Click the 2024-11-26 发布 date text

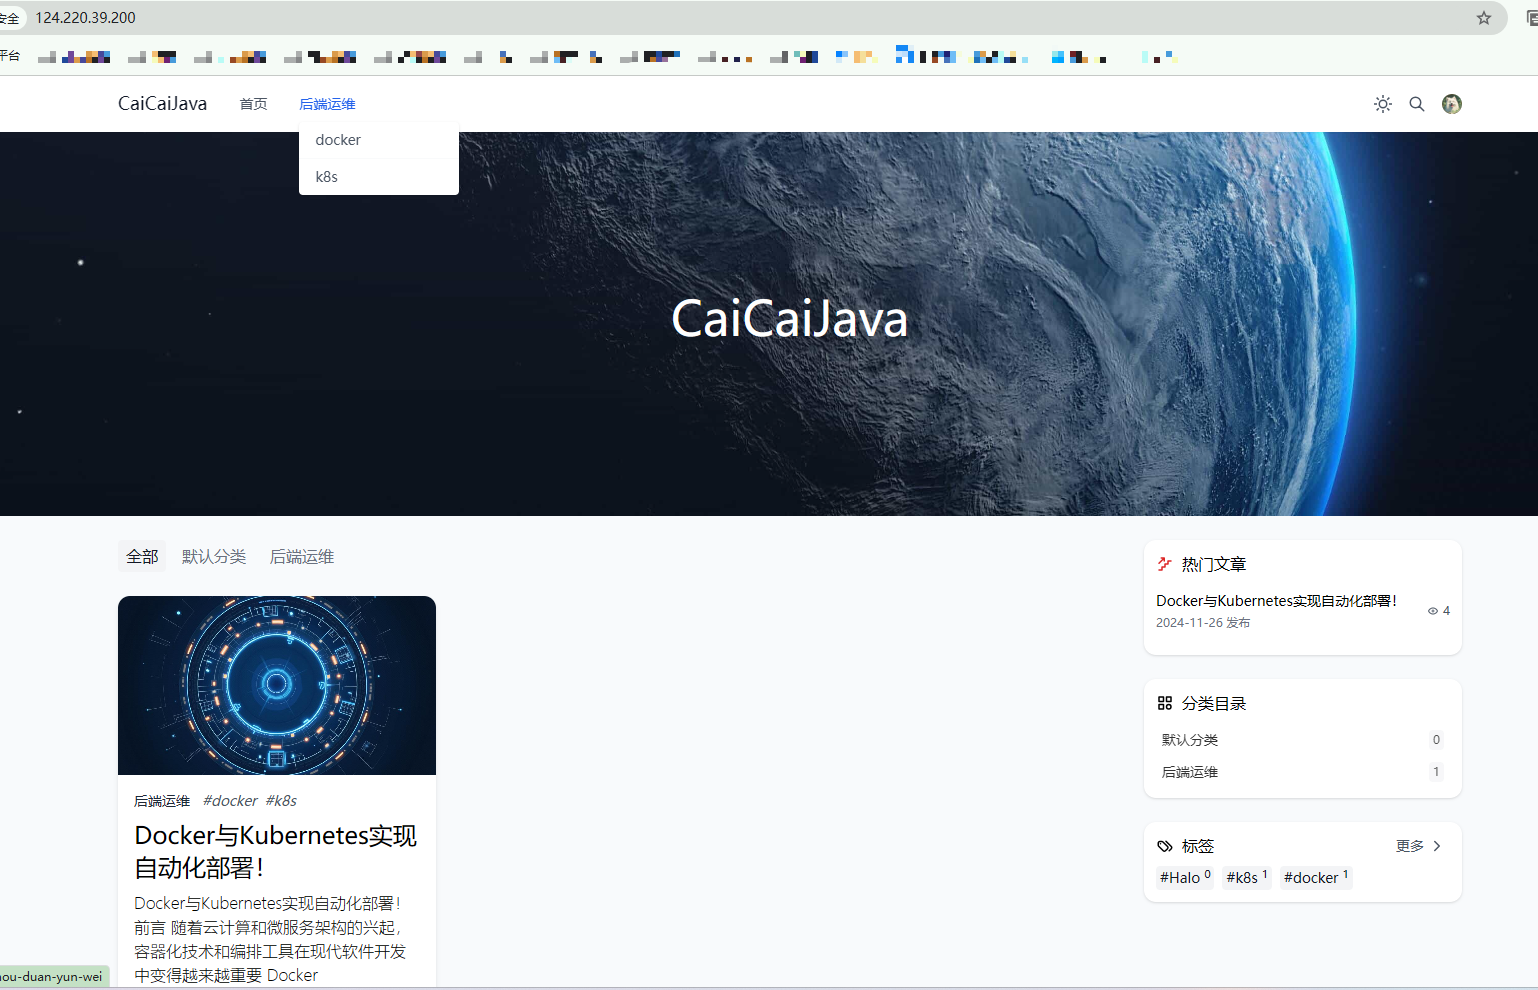[1203, 623]
